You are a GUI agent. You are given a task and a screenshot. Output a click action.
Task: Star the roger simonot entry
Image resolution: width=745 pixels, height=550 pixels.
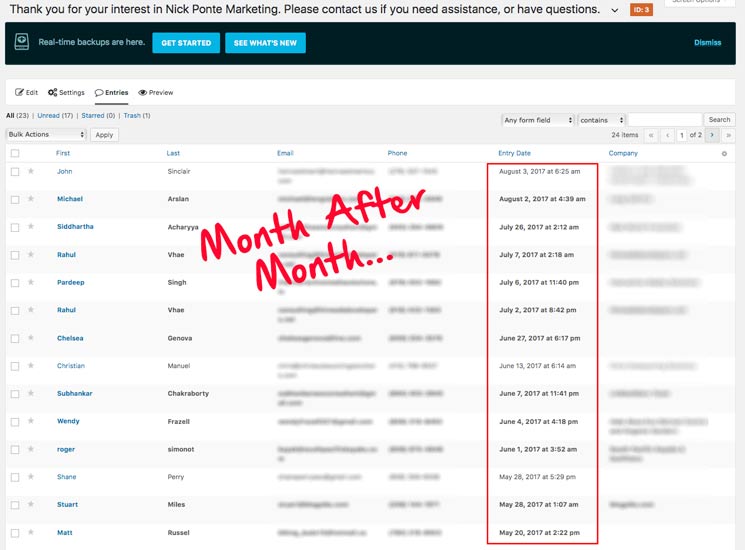tap(31, 449)
